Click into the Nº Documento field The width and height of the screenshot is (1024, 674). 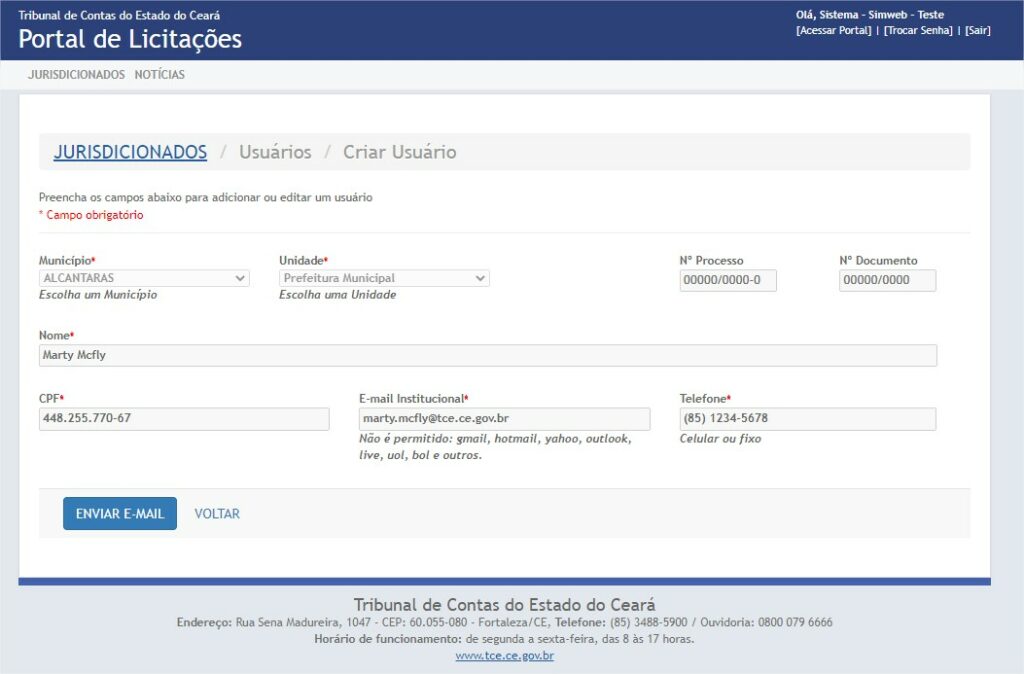tap(887, 280)
